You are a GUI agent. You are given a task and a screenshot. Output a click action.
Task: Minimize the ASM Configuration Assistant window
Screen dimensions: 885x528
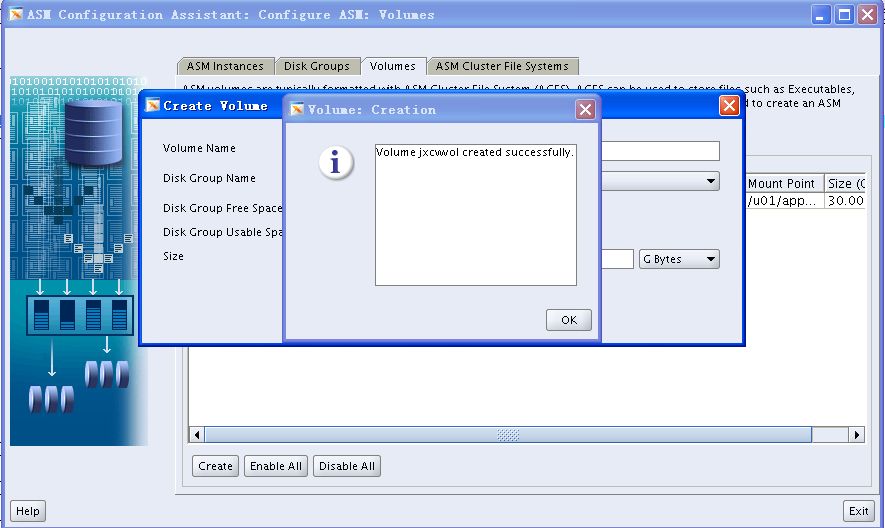[x=821, y=14]
